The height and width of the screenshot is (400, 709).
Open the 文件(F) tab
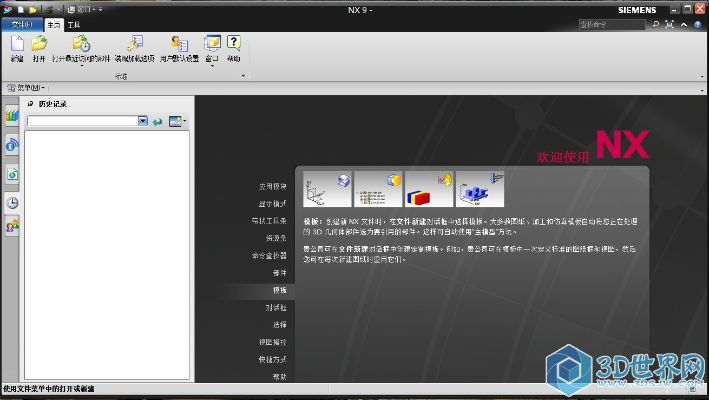22,24
